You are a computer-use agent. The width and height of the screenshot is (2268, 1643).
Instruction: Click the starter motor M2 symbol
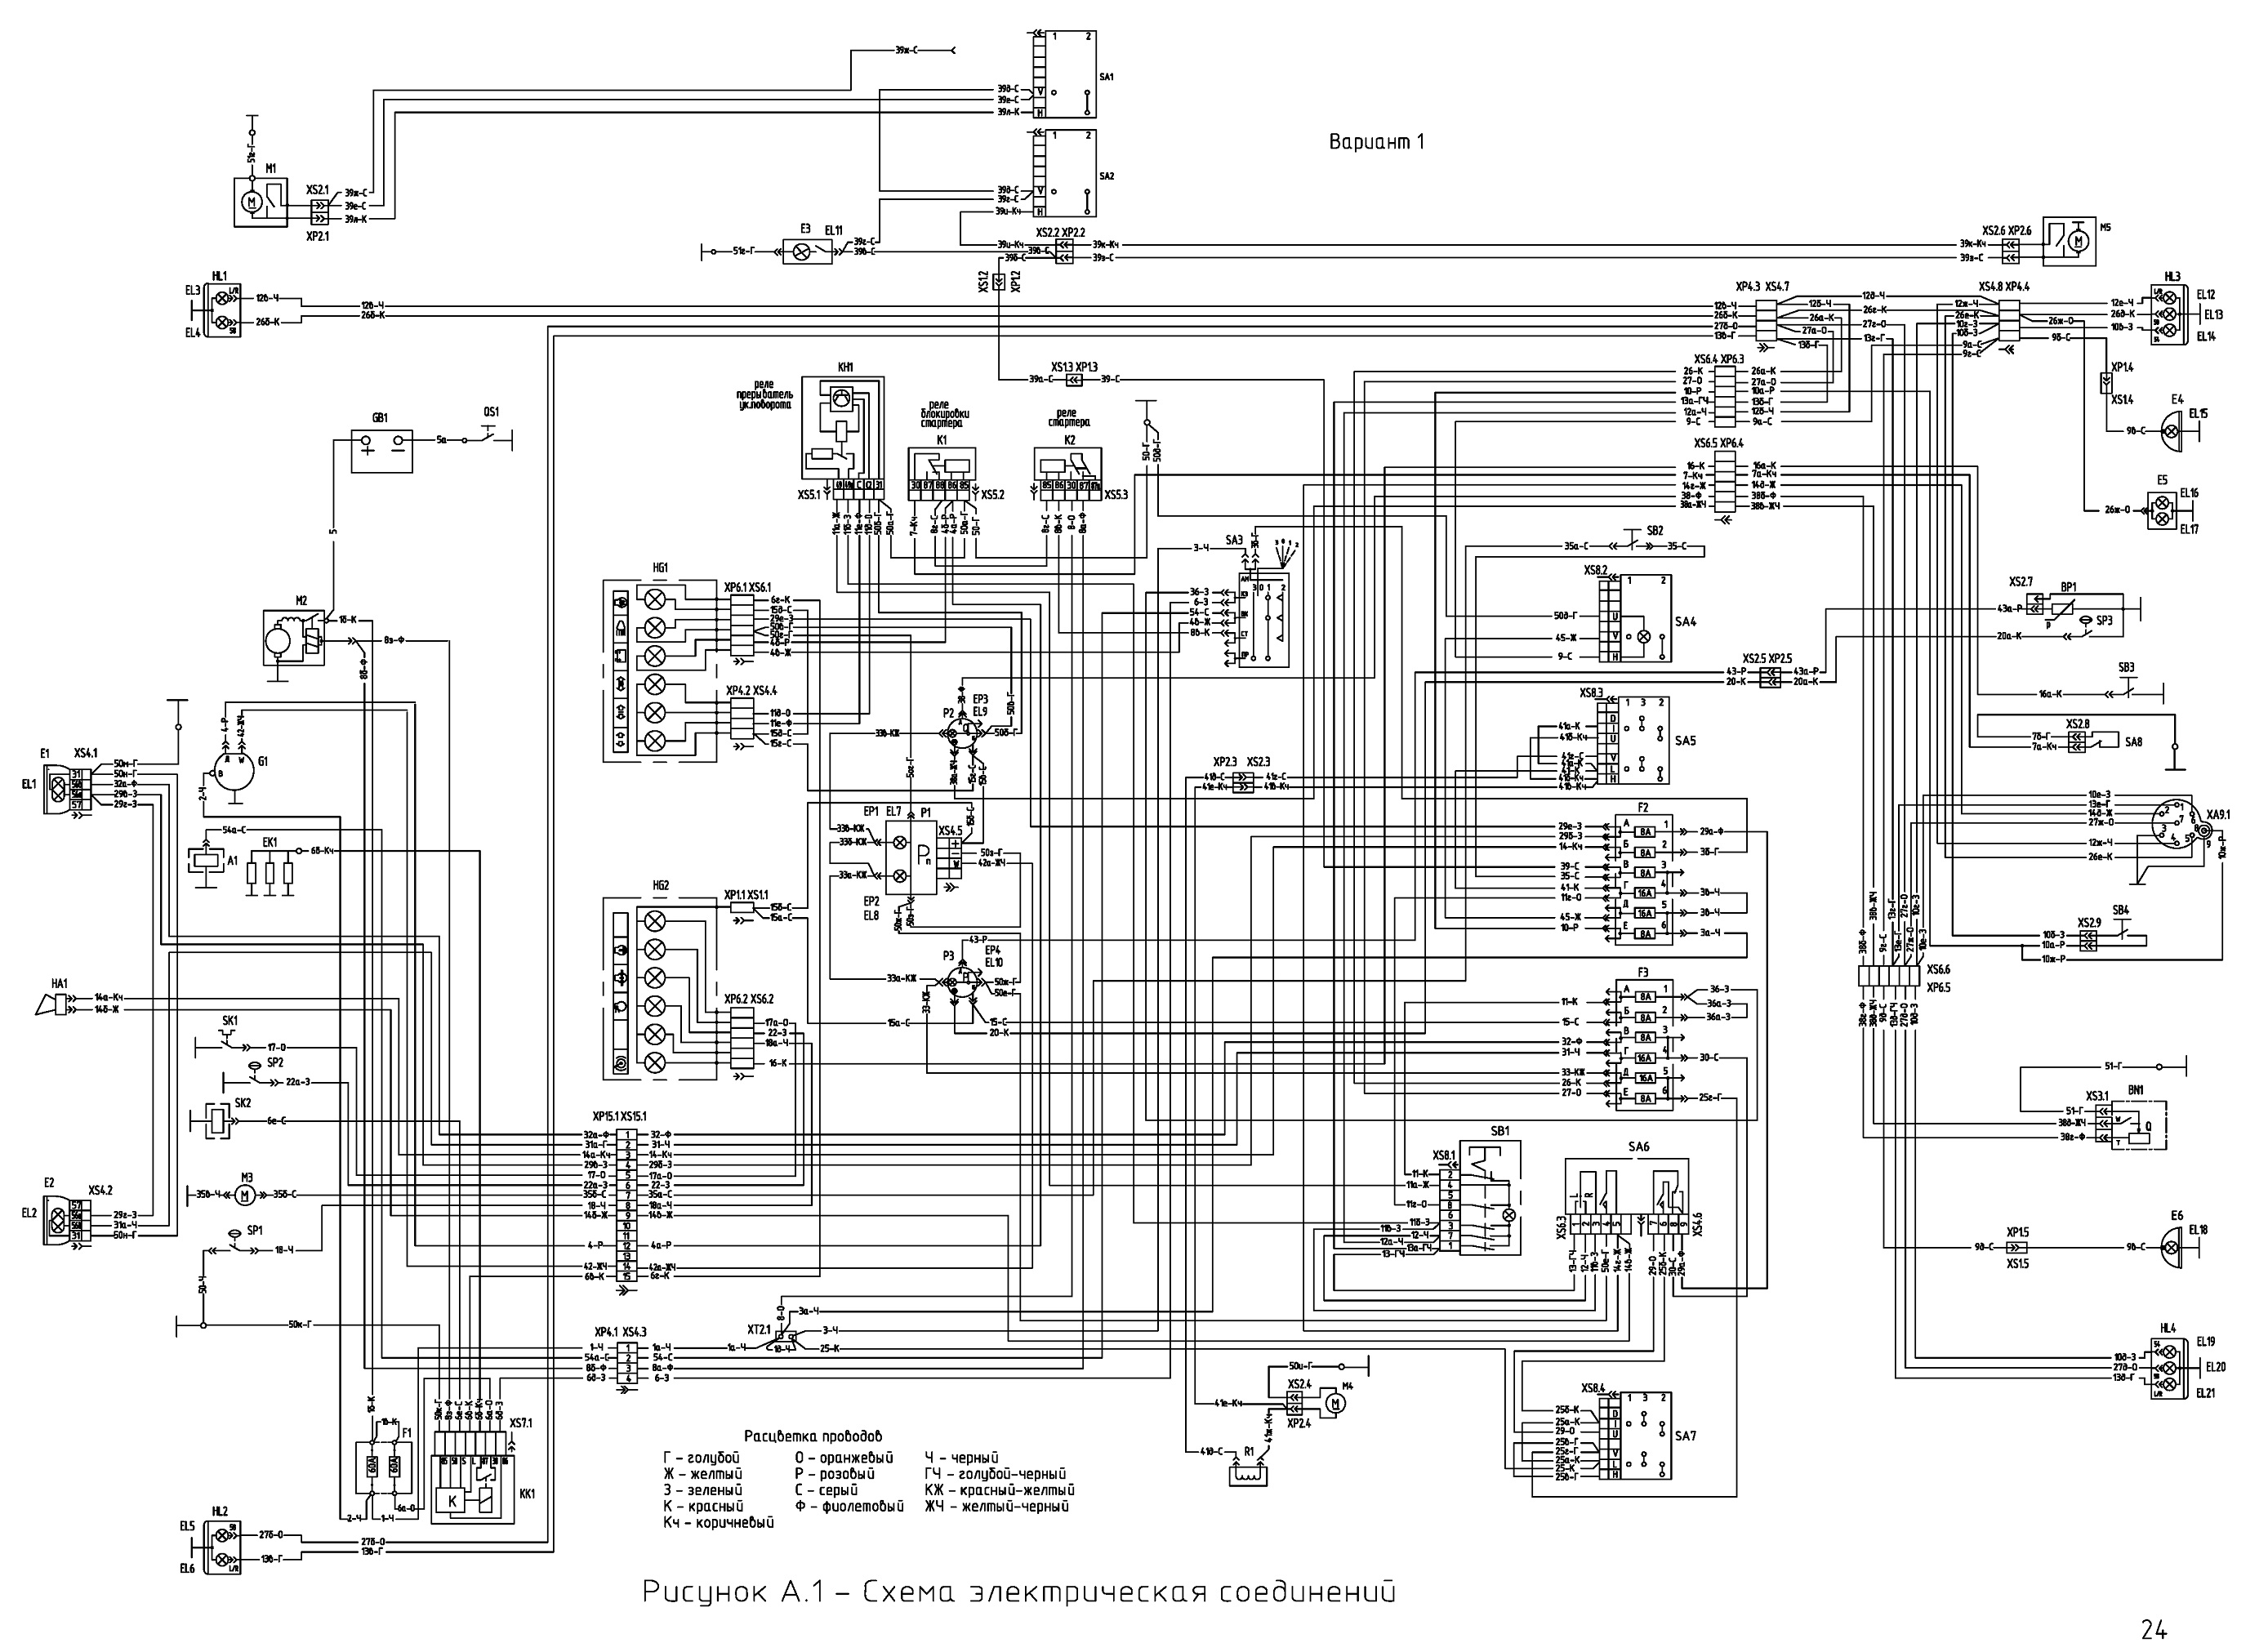click(295, 637)
